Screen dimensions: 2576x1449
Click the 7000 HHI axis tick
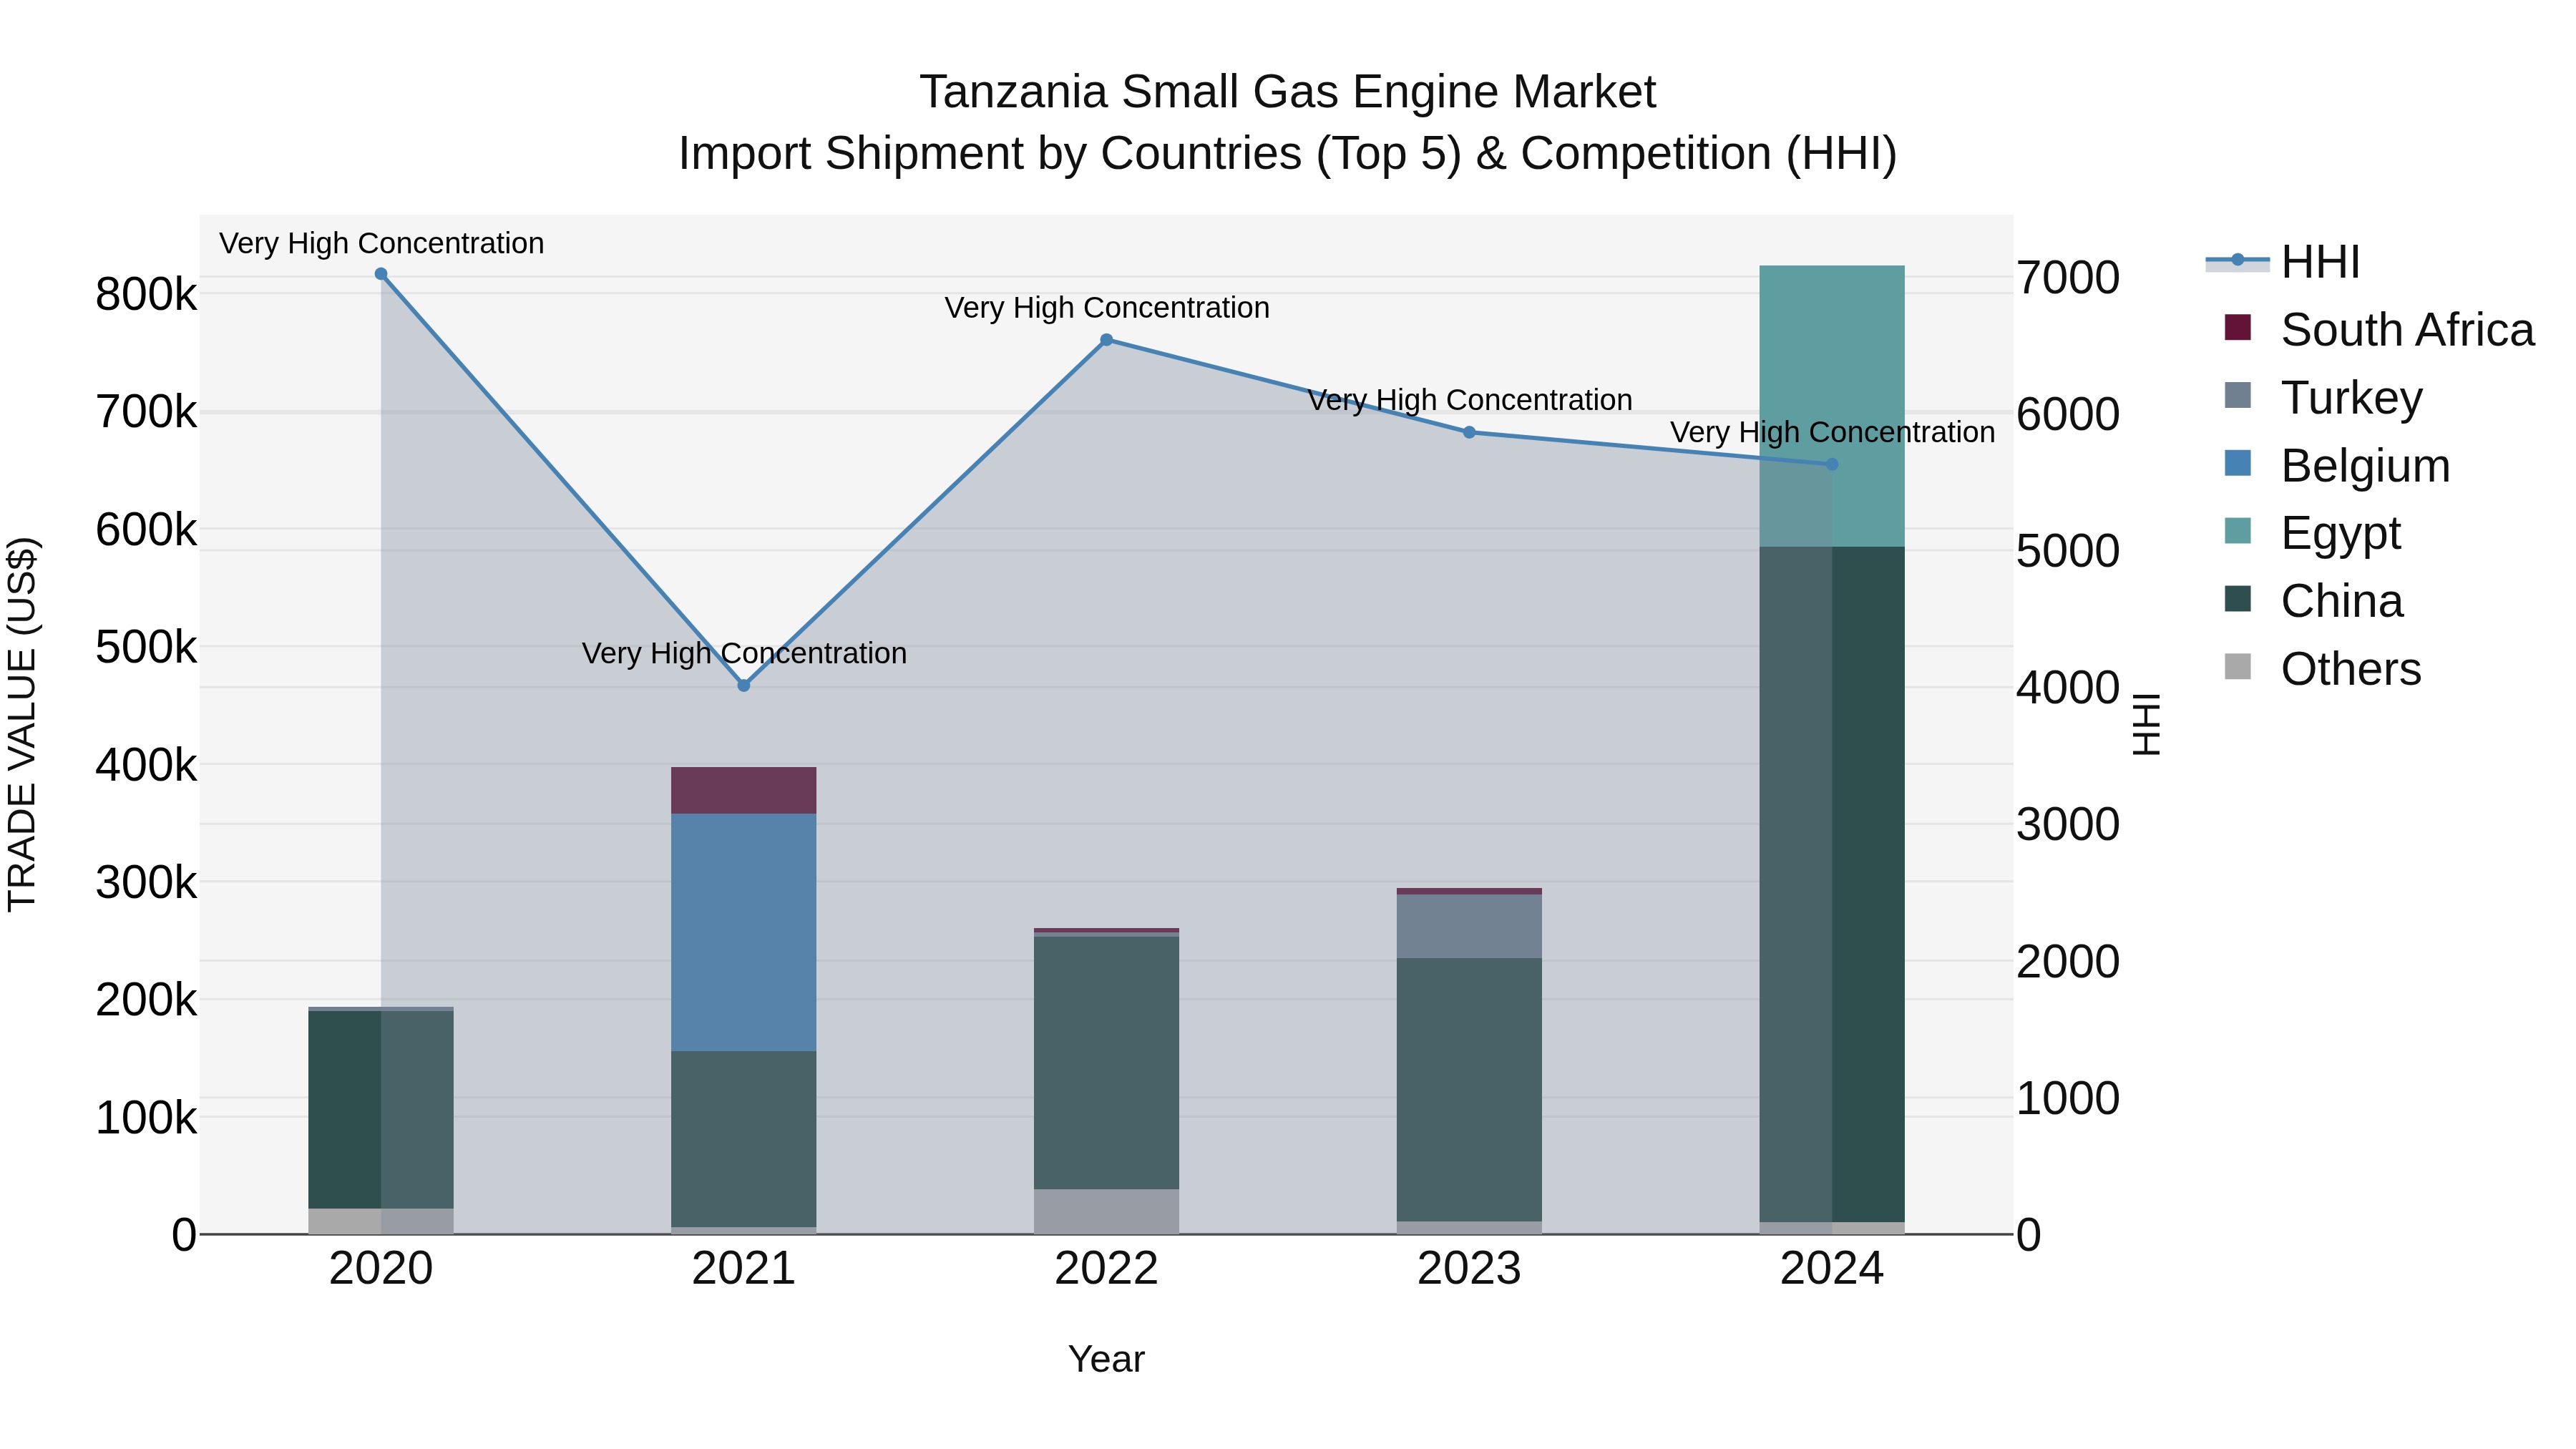click(x=2068, y=278)
